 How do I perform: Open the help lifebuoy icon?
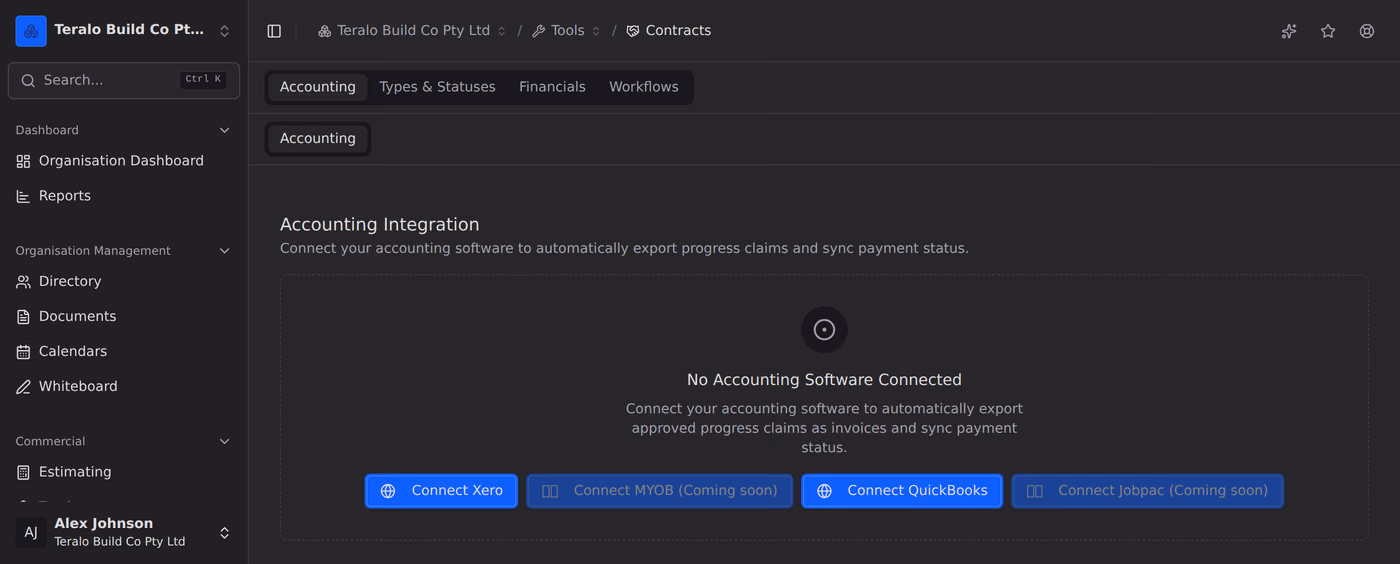tap(1367, 31)
